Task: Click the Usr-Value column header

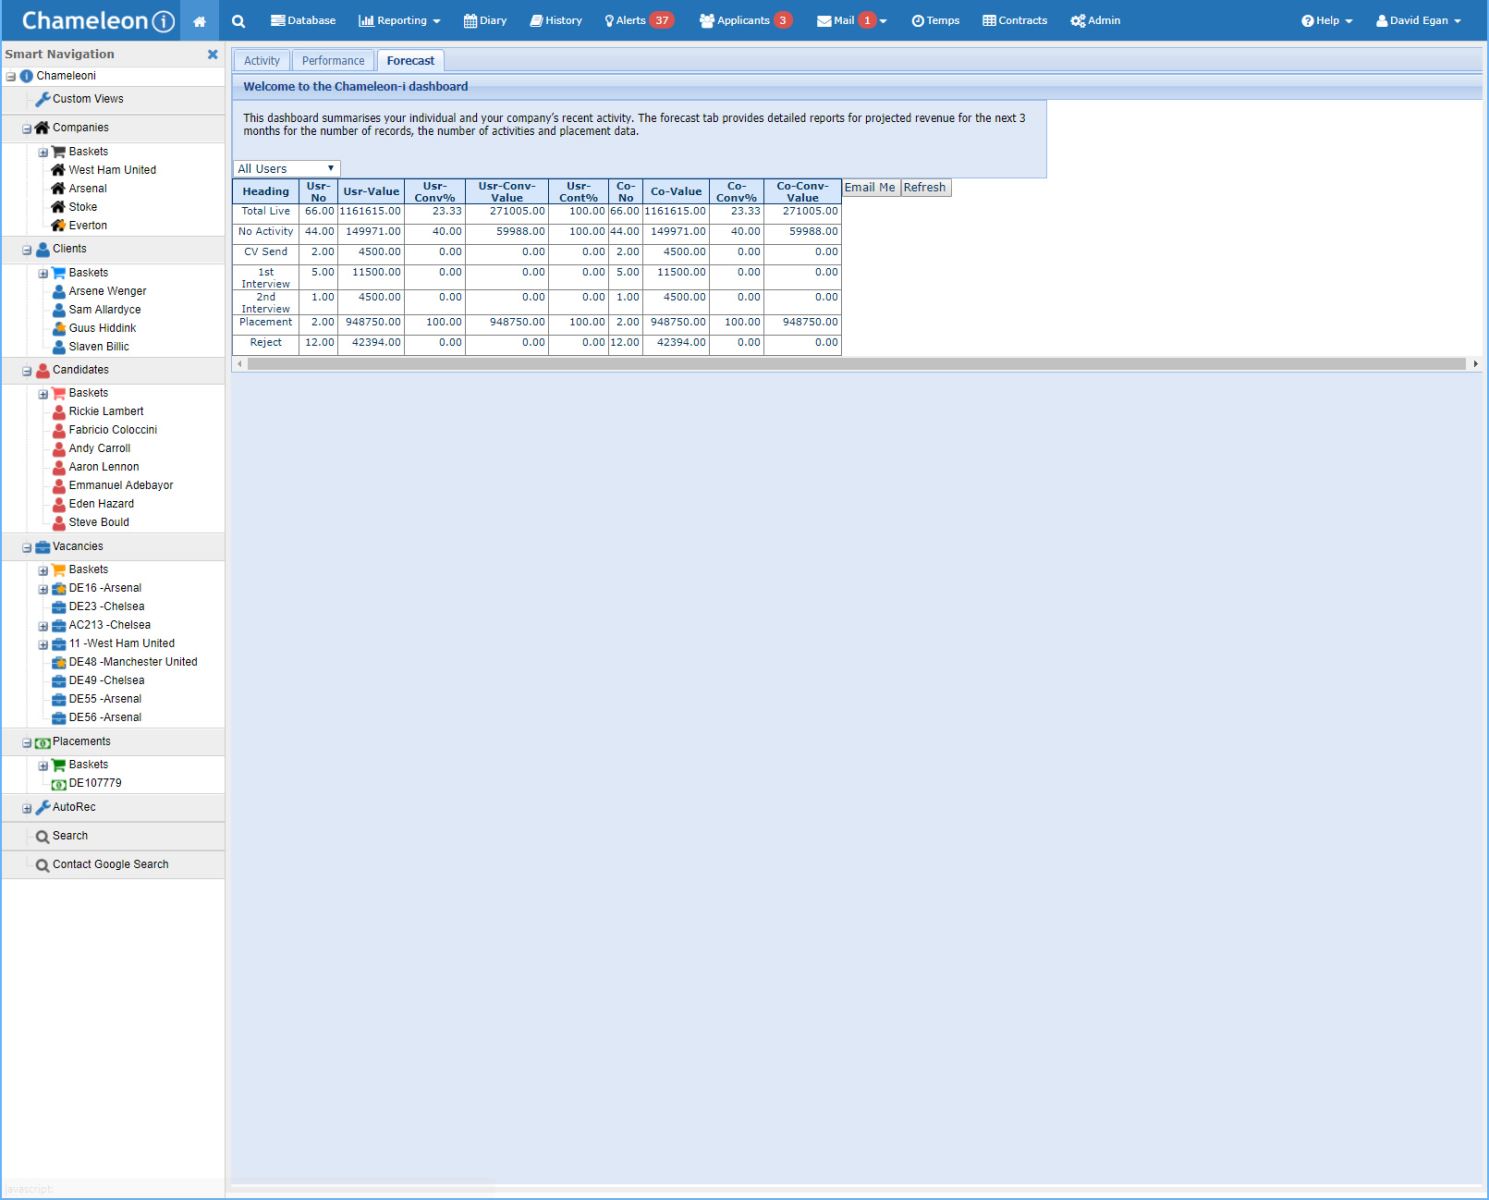Action: (x=371, y=192)
